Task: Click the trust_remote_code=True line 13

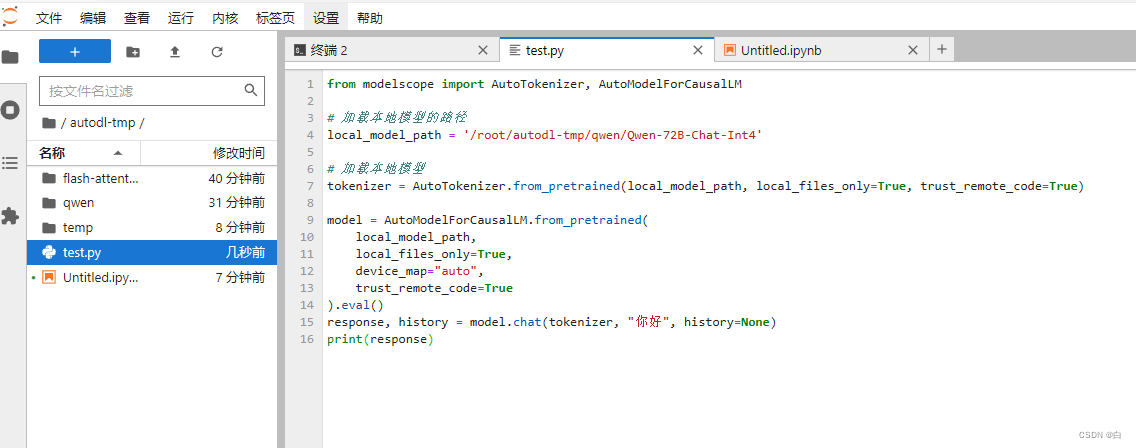Action: pyautogui.click(x=434, y=288)
